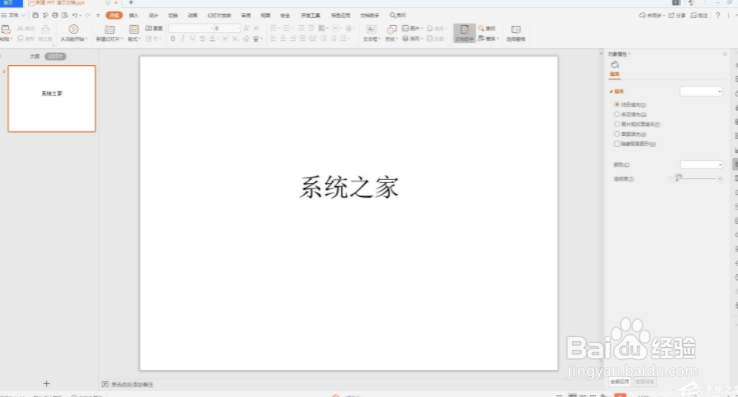This screenshot has height=397, width=738.
Task: Toggle Bold formatting
Action: 173,39
